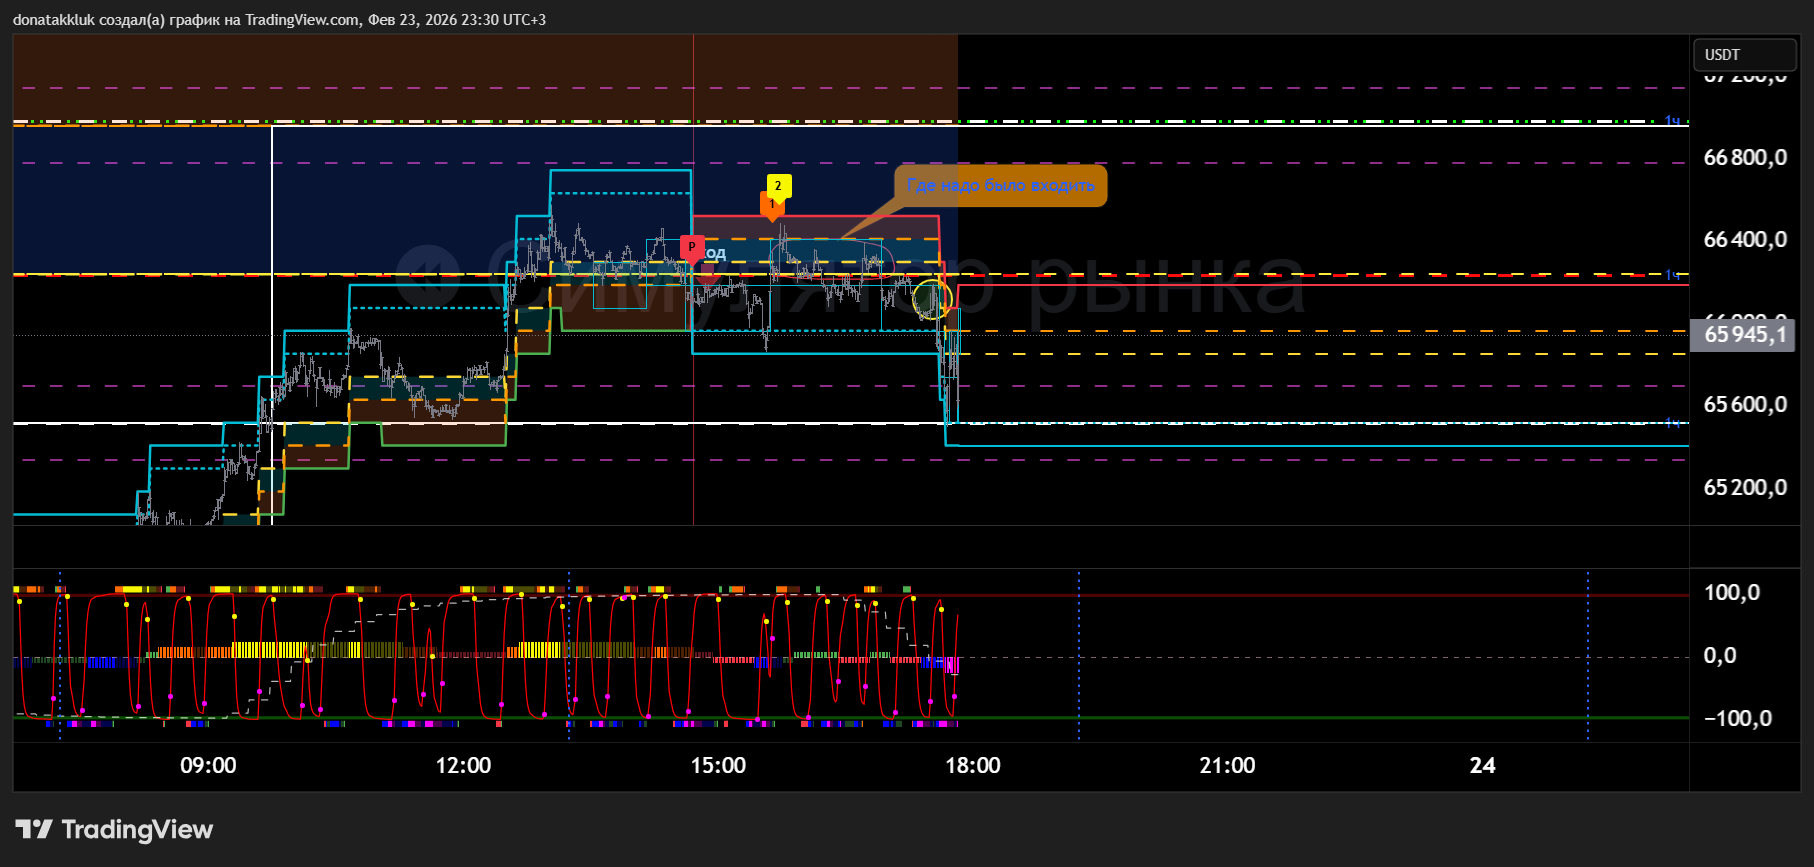Screen dimensions: 1814x867
Task: Click the 12:00 label on time axis
Action: point(463,766)
